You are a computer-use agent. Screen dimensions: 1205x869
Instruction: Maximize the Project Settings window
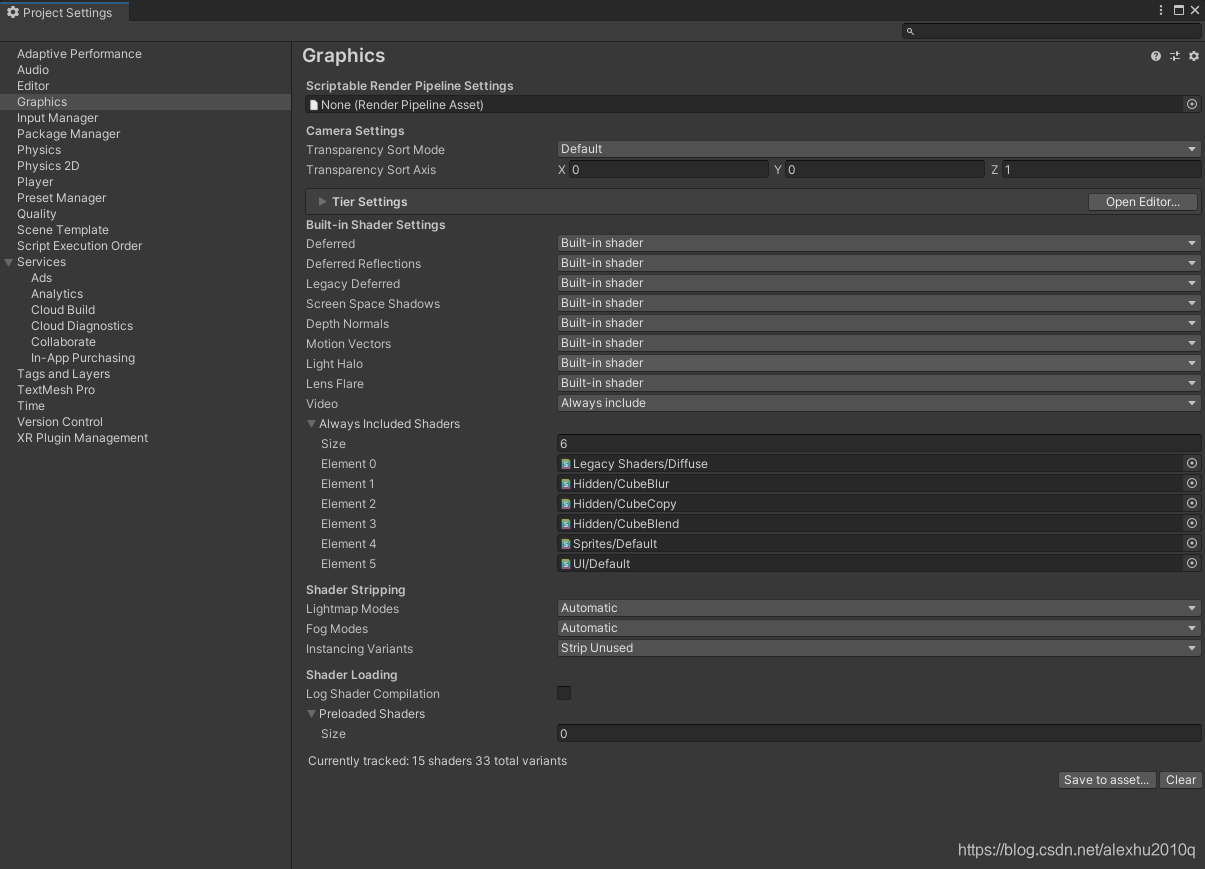click(1178, 10)
